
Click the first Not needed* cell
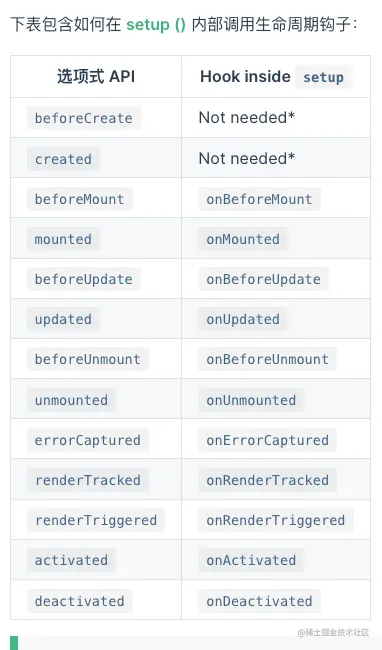[x=247, y=118]
